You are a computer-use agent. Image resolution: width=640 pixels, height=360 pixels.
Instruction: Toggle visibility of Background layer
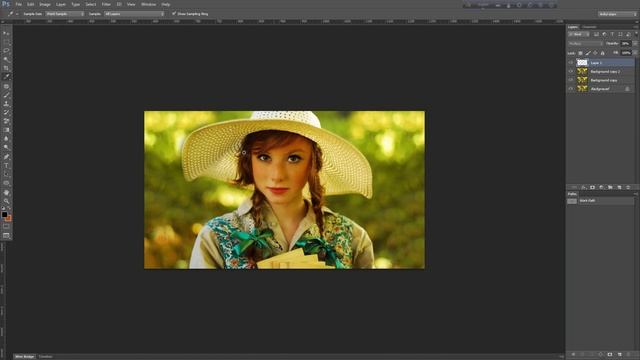click(571, 89)
